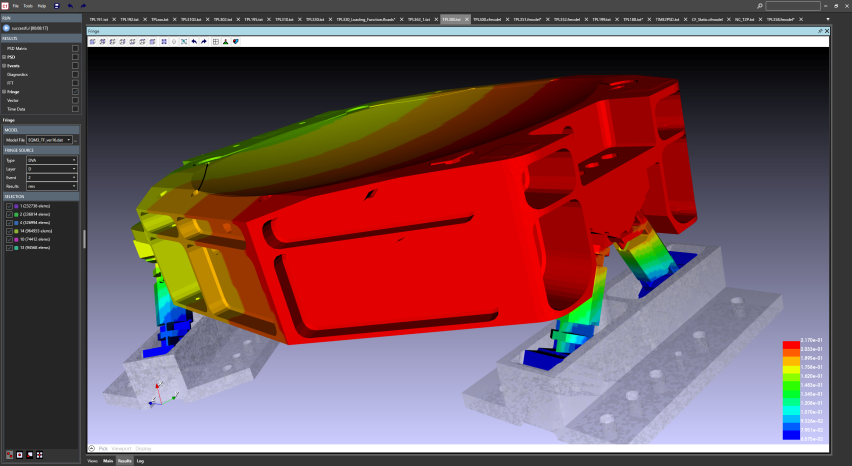Open the Tools menu
Image resolution: width=852 pixels, height=466 pixels.
click(x=28, y=6)
